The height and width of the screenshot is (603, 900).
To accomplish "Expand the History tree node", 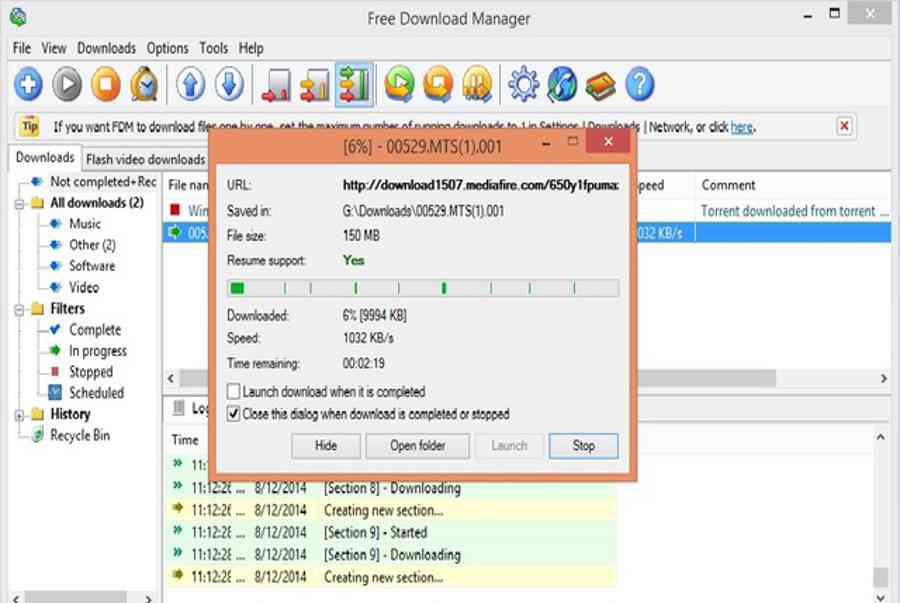I will coord(19,415).
